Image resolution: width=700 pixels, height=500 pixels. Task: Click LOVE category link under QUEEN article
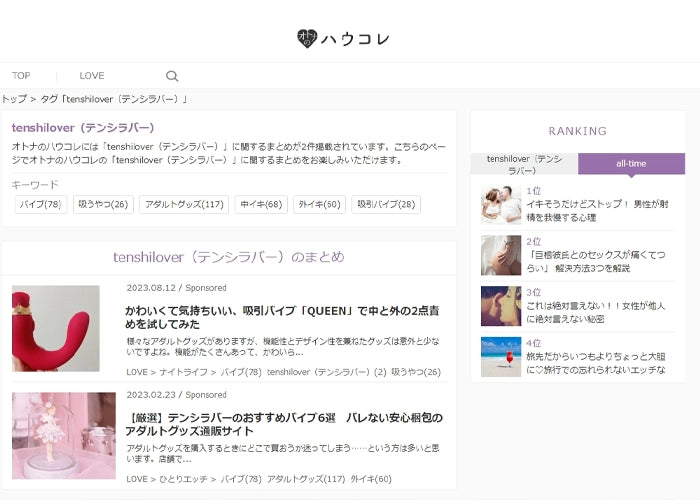[x=137, y=372]
